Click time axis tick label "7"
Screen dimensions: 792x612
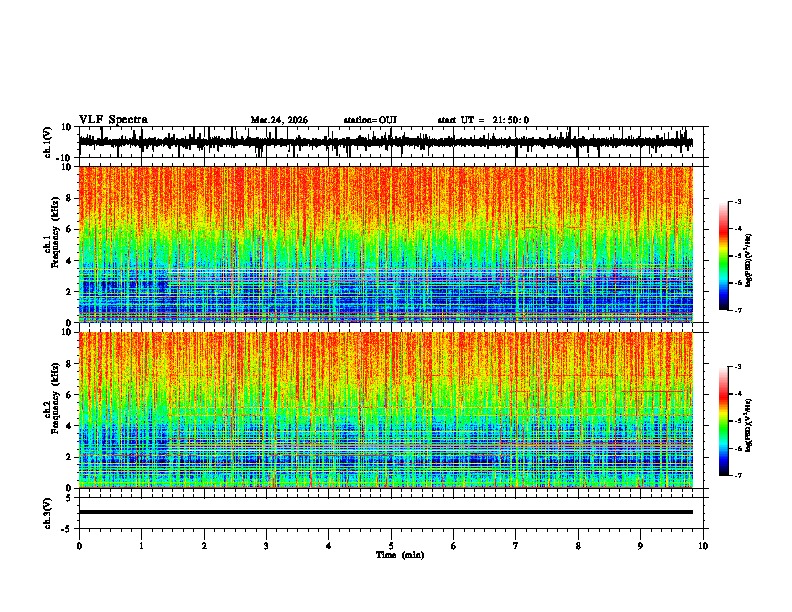(516, 546)
